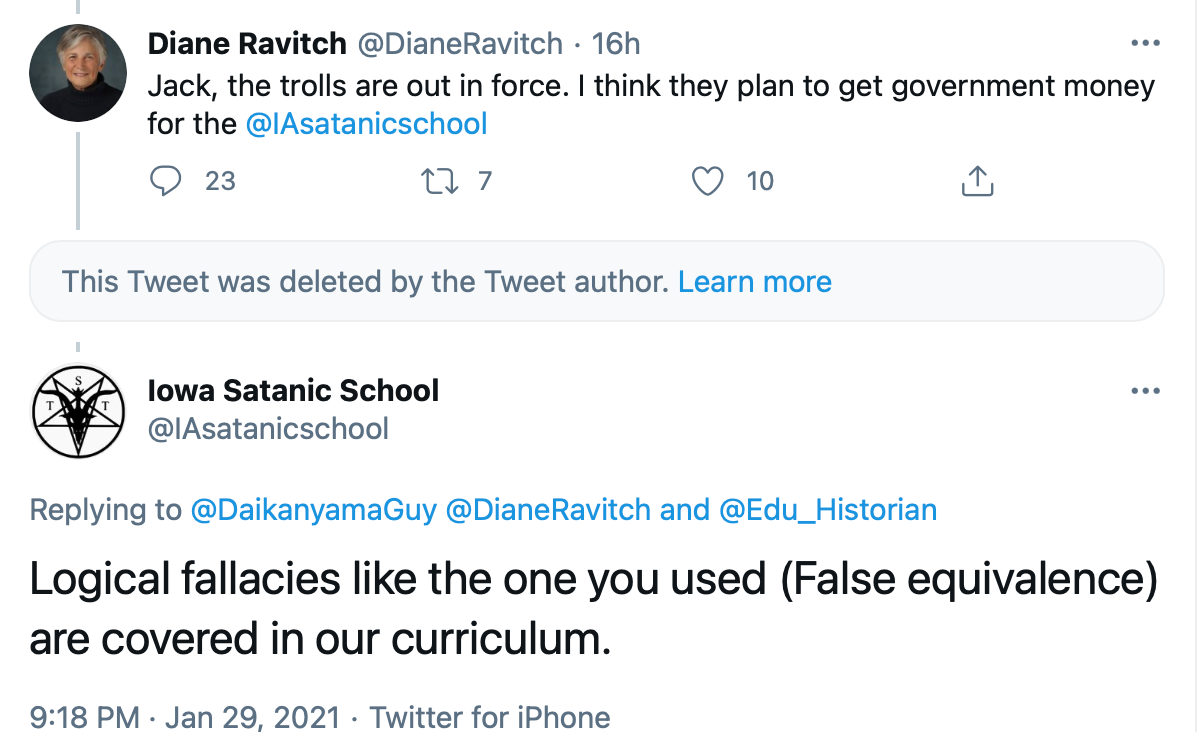Image resolution: width=1202 pixels, height=732 pixels.
Task: Open the three-dot menu on Iowa Satanic School's tweet
Action: (x=1144, y=390)
